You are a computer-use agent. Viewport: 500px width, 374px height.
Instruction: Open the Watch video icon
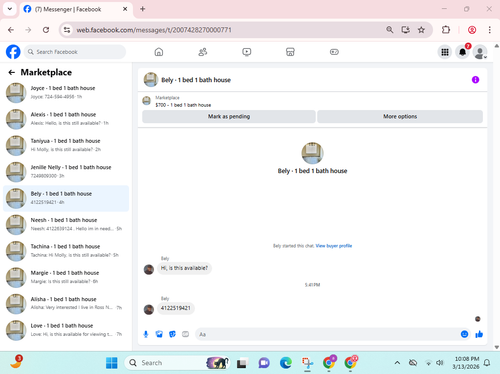click(247, 52)
